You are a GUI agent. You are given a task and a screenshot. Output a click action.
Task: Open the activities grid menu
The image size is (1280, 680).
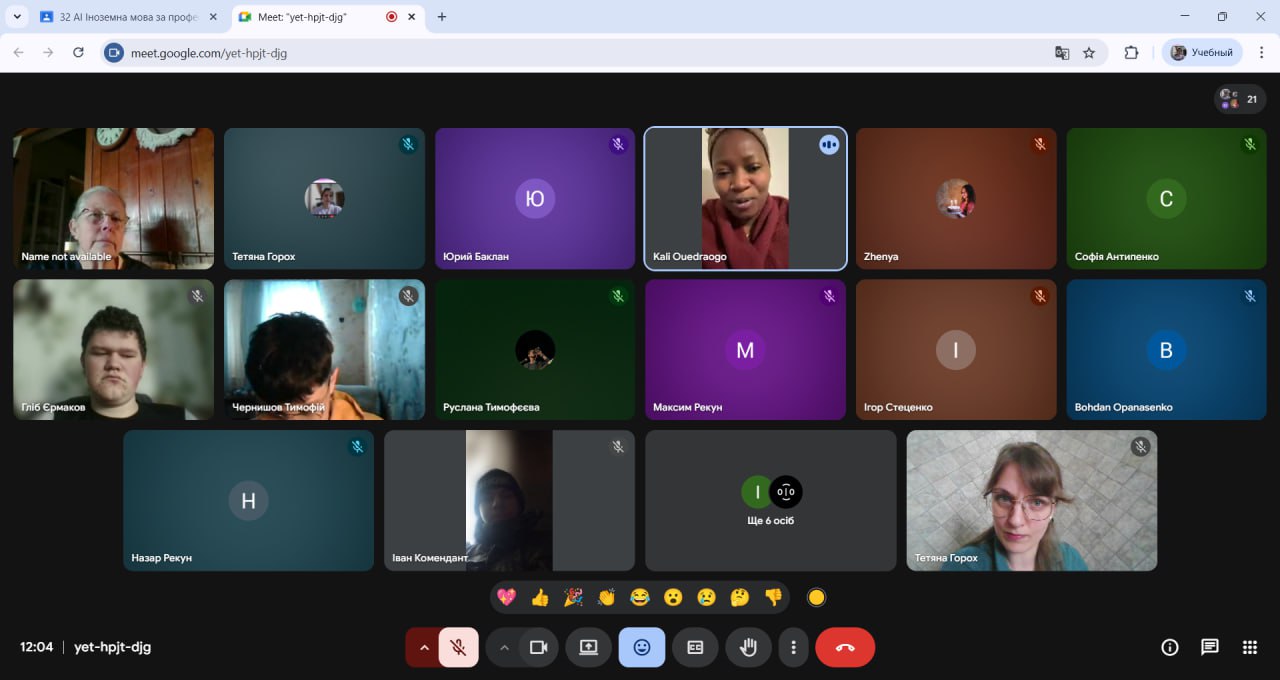point(1249,647)
